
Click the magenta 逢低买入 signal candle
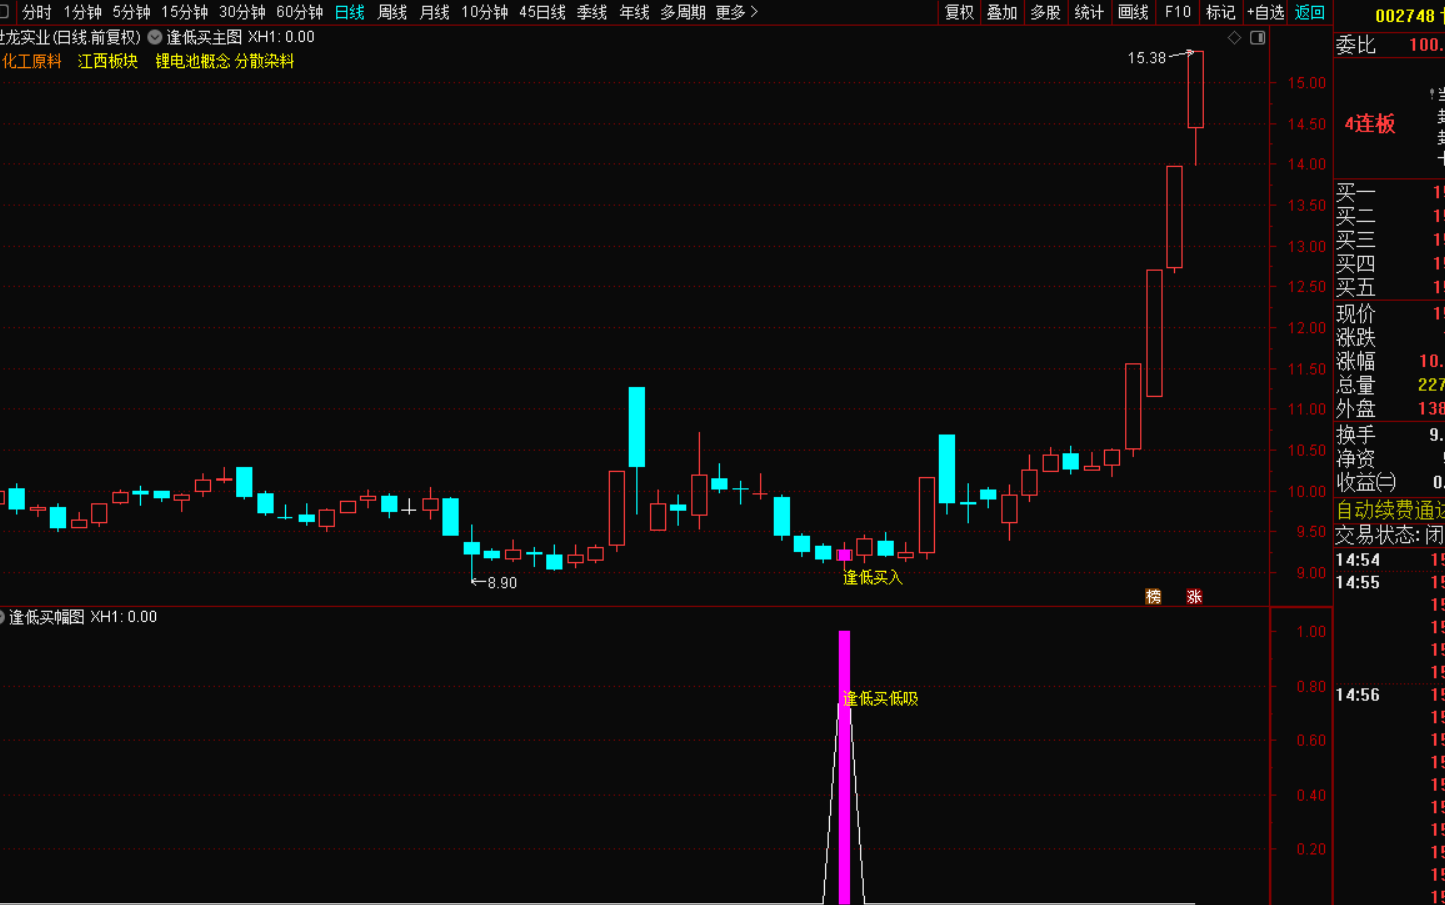tap(844, 555)
